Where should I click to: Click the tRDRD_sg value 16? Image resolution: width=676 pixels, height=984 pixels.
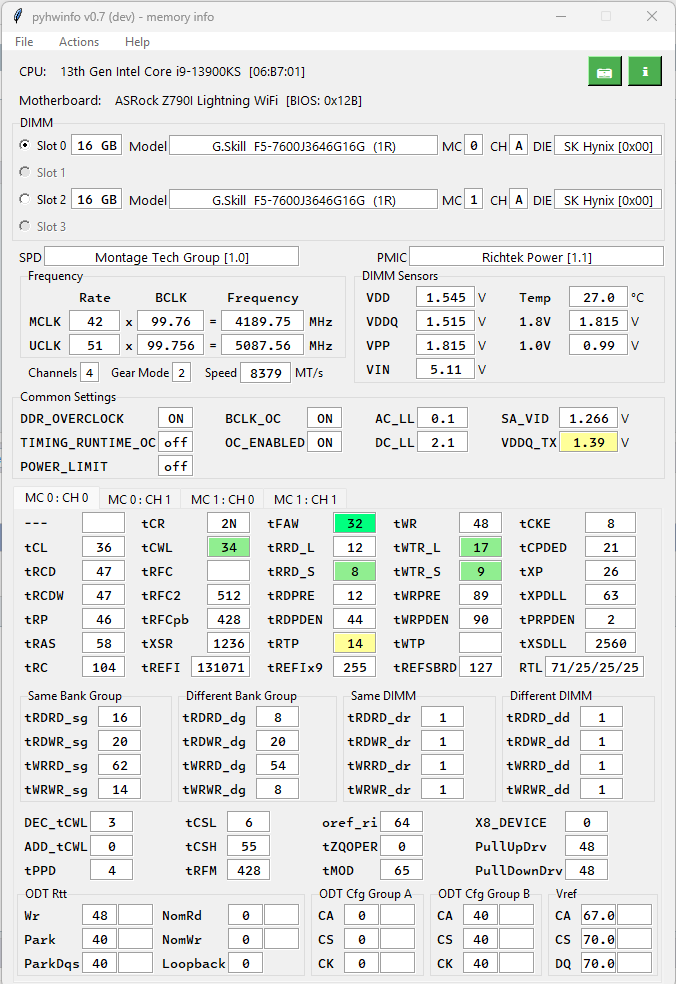120,717
